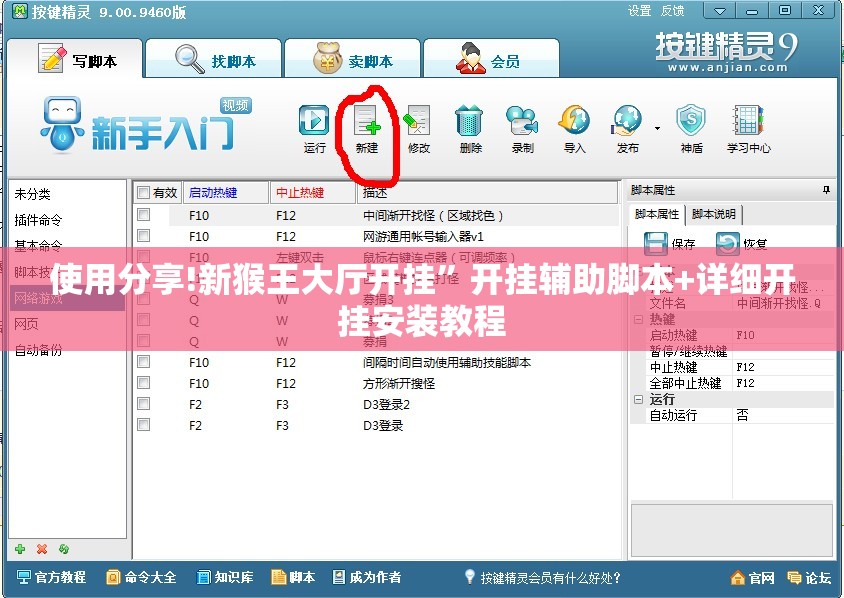Screen dimensions: 844x598
Task: Open 命令大全 command reference
Action: click(x=141, y=578)
